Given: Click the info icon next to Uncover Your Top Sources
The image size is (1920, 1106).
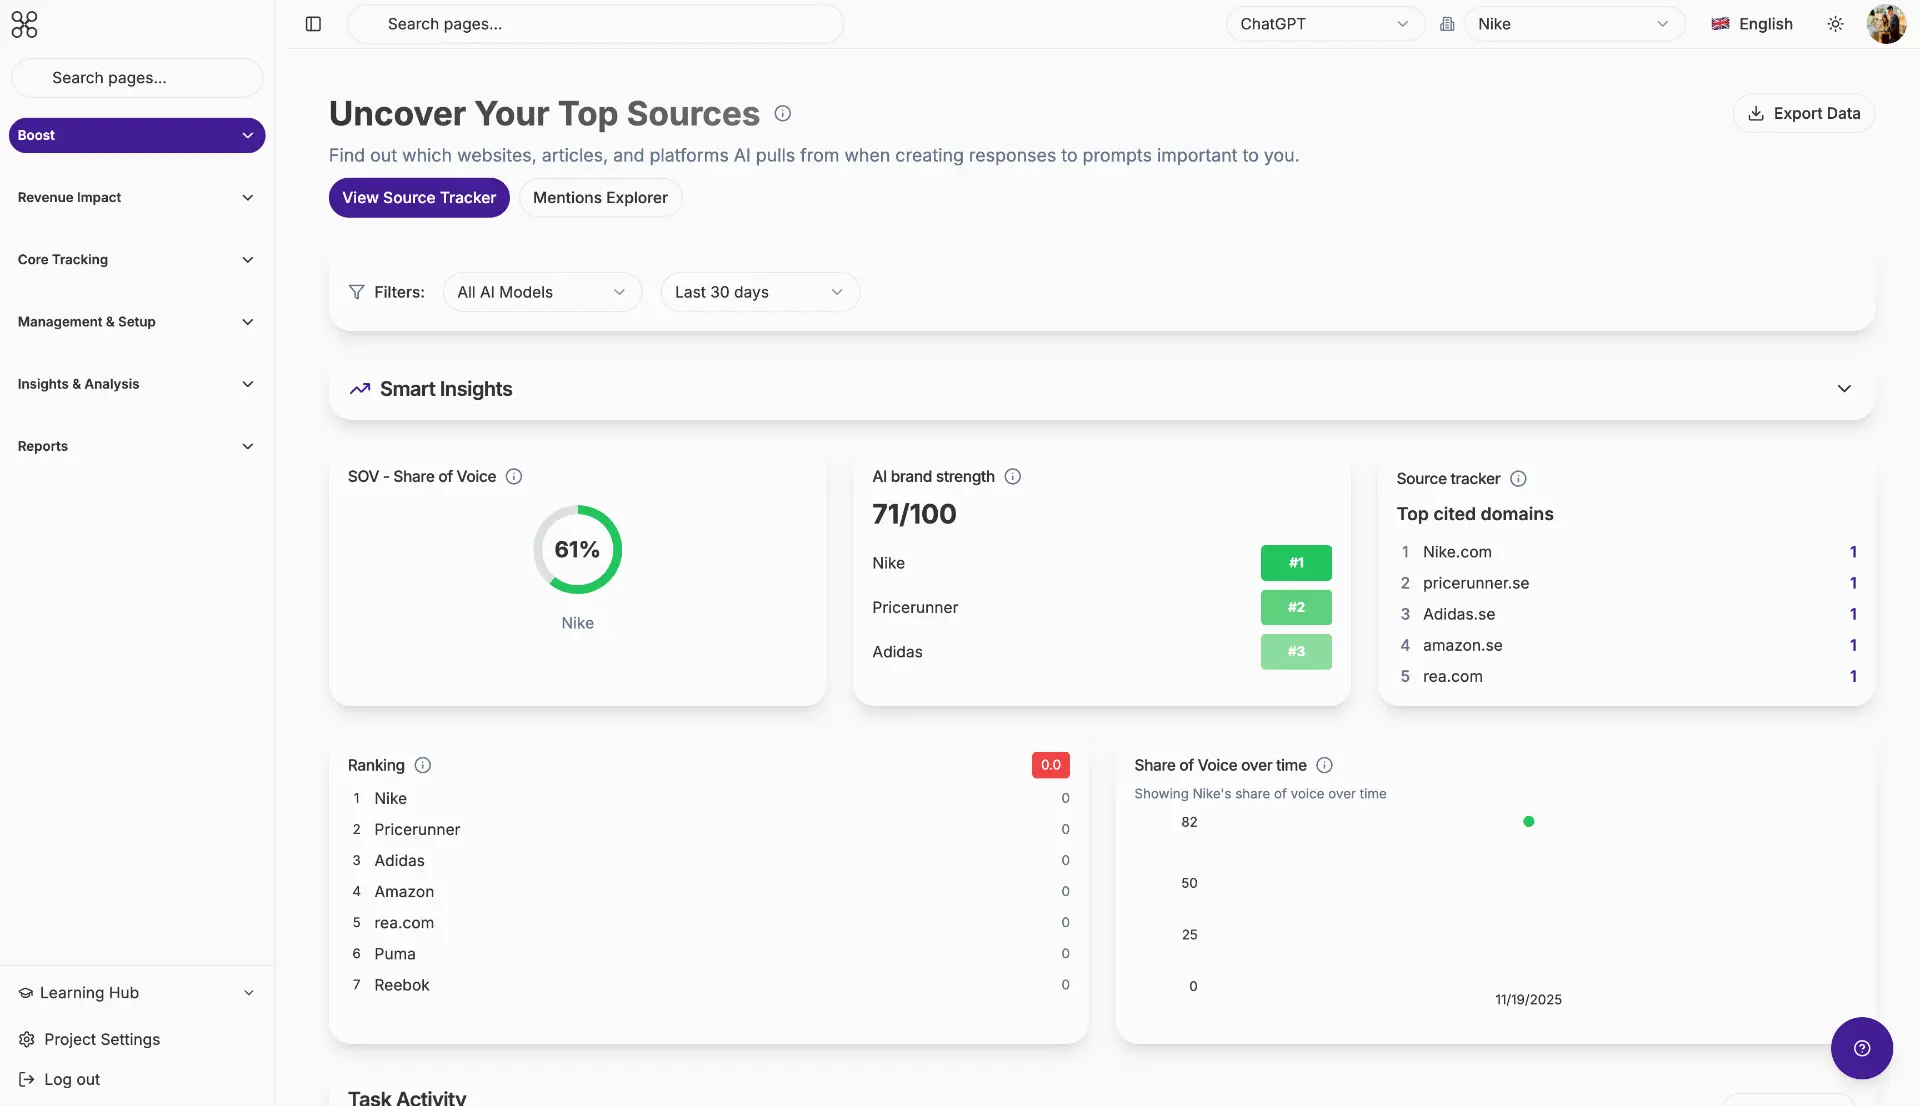Looking at the screenshot, I should 782,113.
